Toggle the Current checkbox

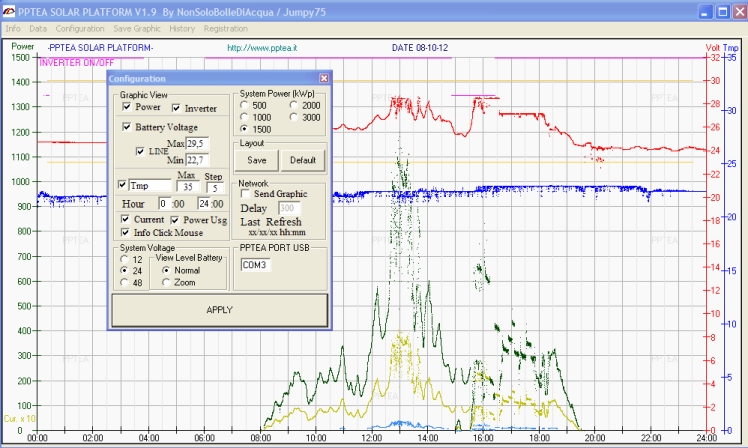point(125,219)
